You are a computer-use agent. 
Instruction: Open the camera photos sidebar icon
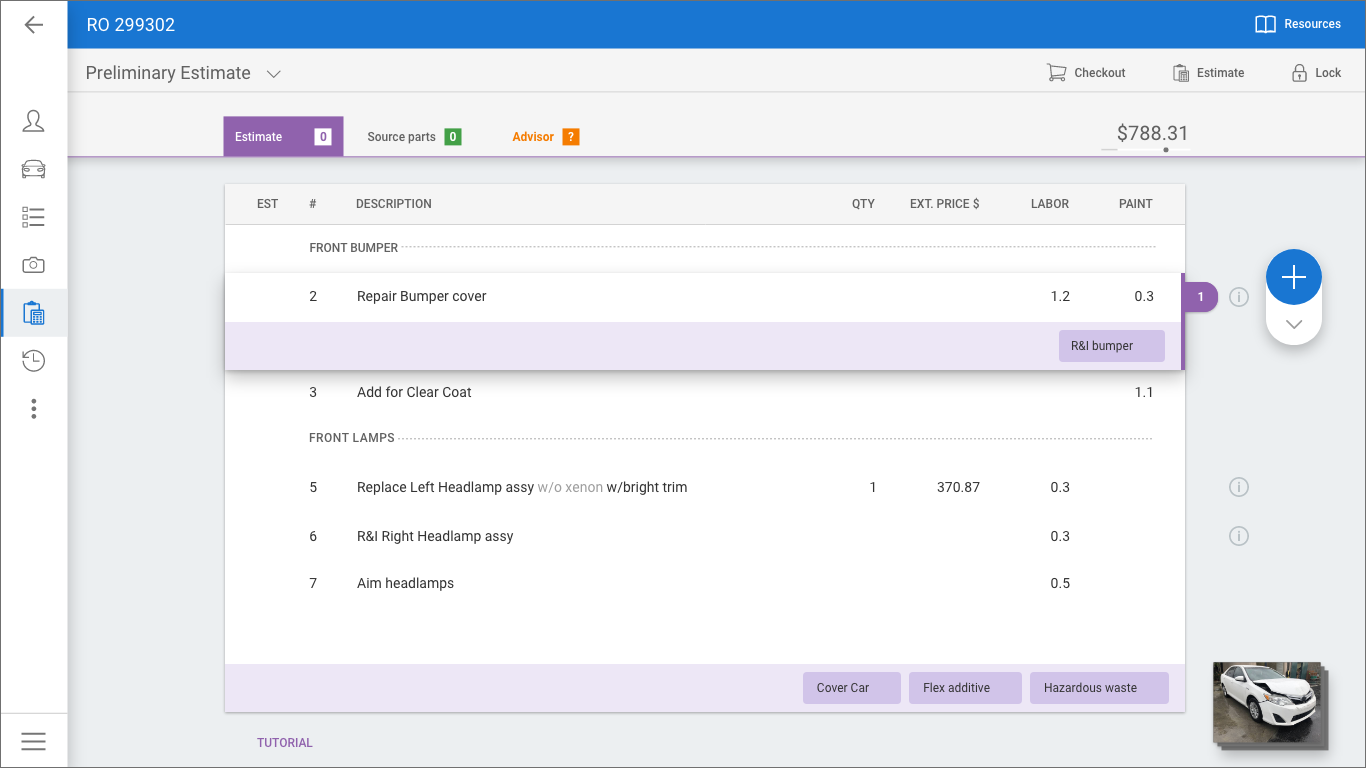coord(34,265)
